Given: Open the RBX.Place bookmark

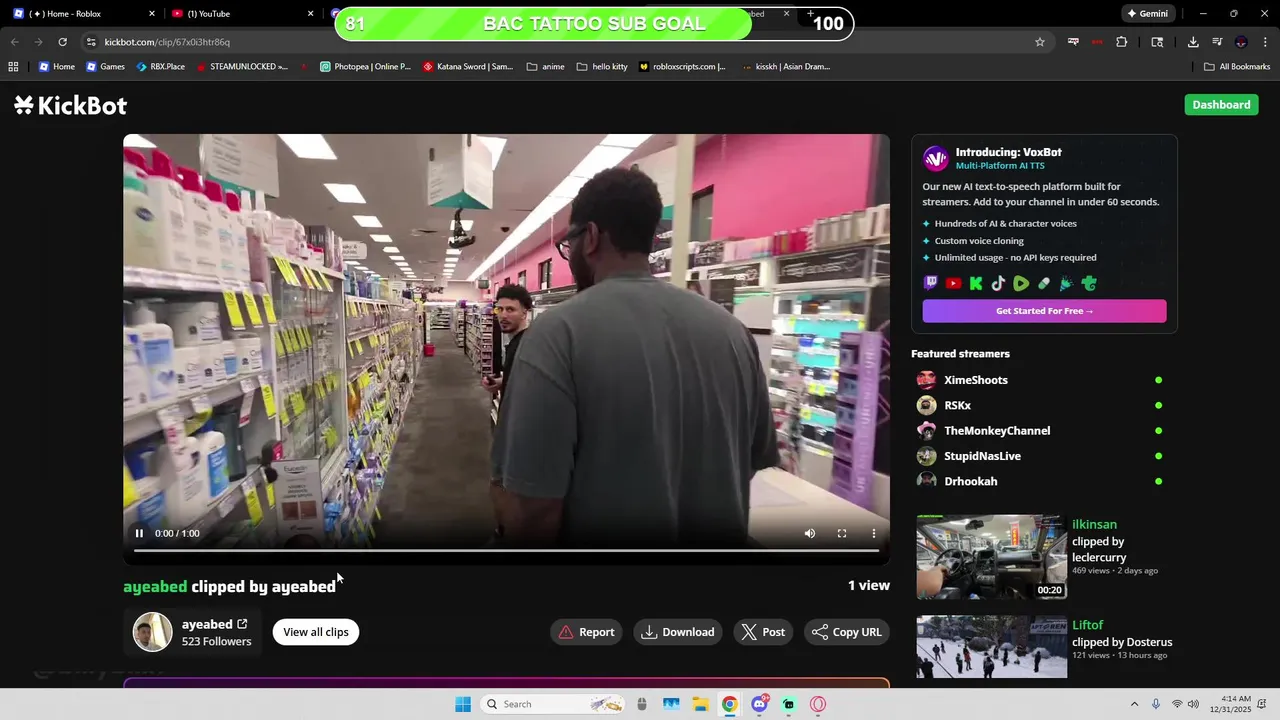Looking at the screenshot, I should click(160, 67).
